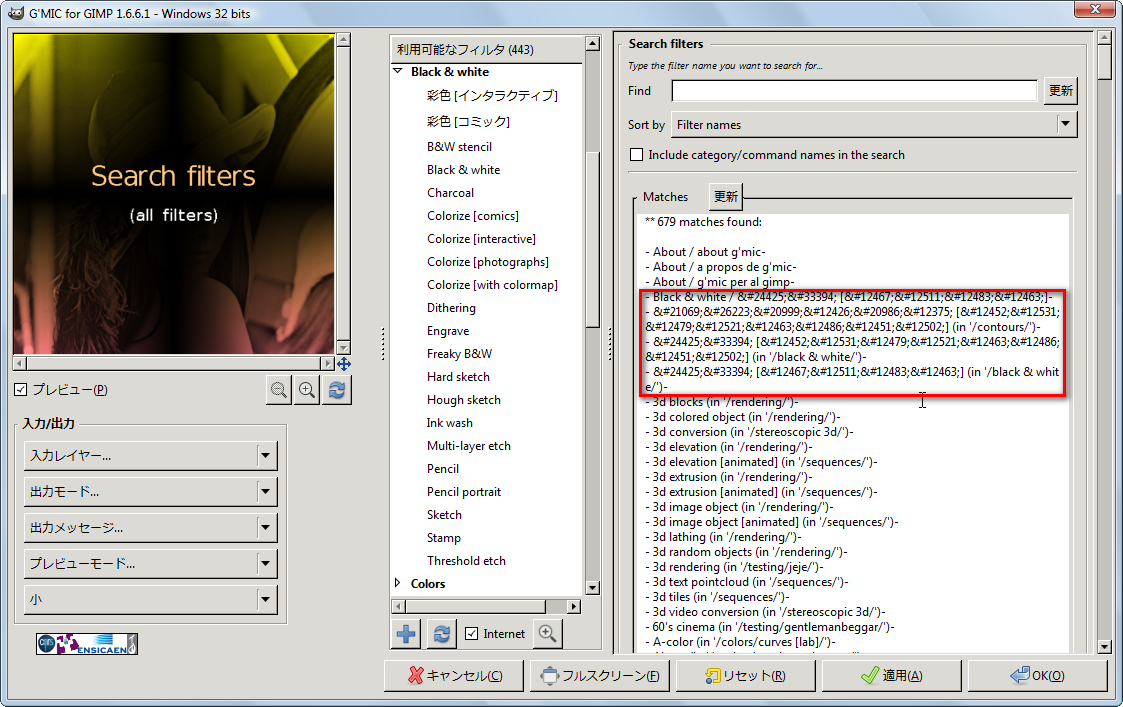Viewport: 1123px width, 707px height.
Task: Select the B&W stencil filter
Action: tap(460, 147)
